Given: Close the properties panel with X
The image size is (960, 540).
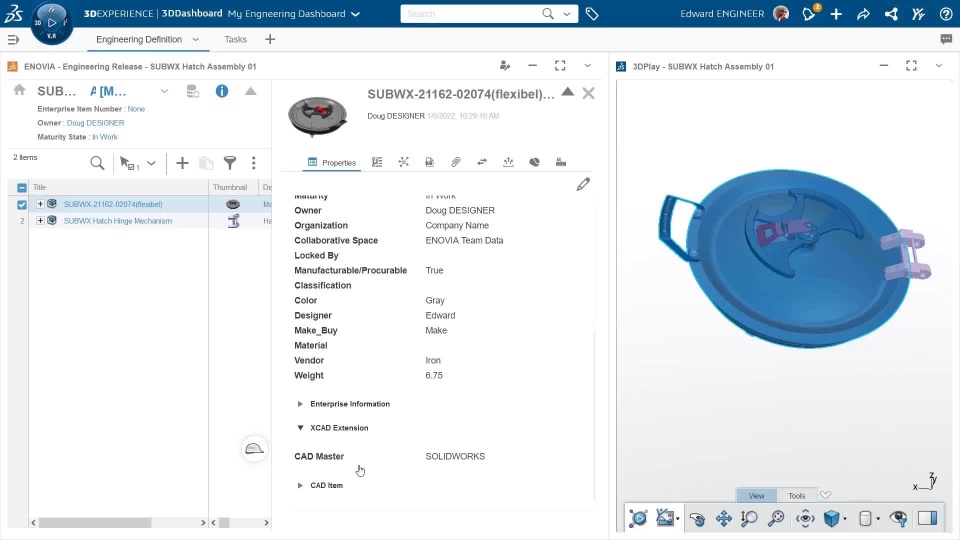Looking at the screenshot, I should pos(588,93).
